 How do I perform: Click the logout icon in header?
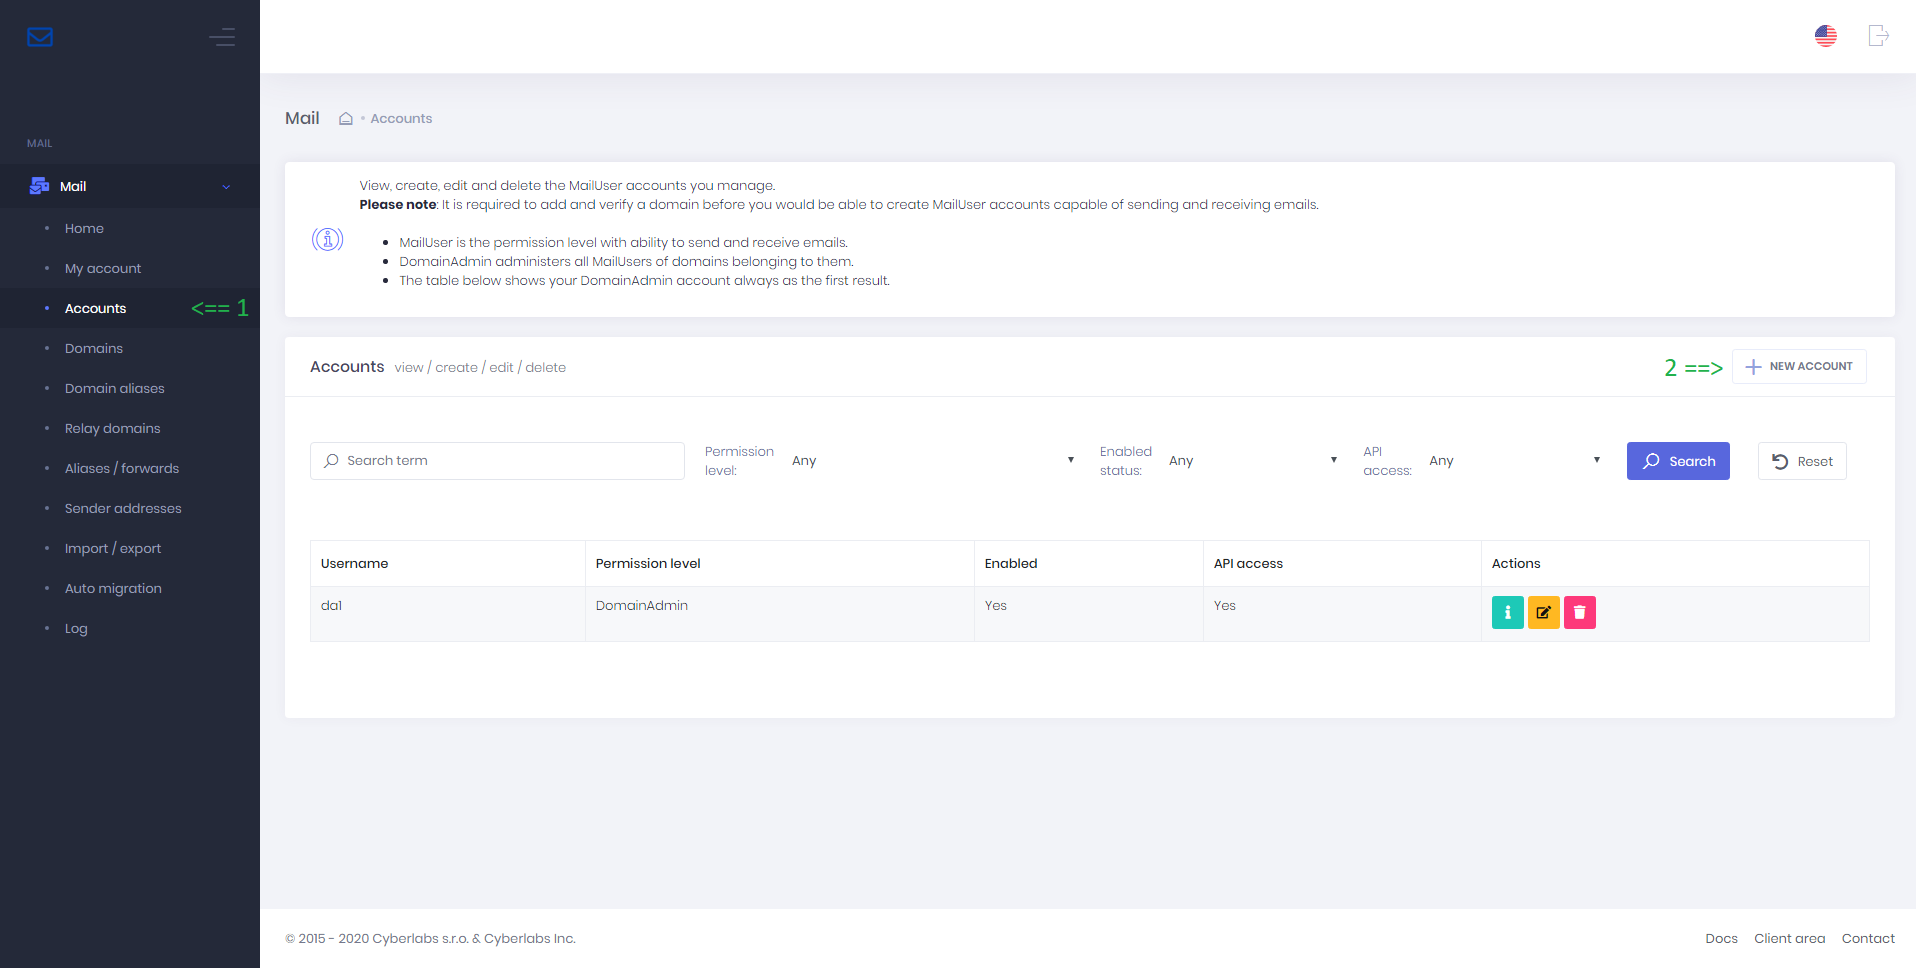pos(1878,36)
